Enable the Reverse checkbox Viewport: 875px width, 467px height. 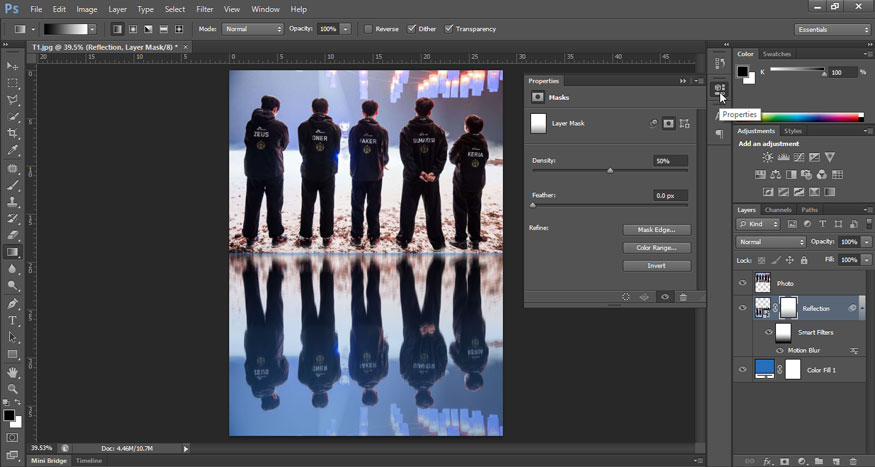click(x=369, y=29)
